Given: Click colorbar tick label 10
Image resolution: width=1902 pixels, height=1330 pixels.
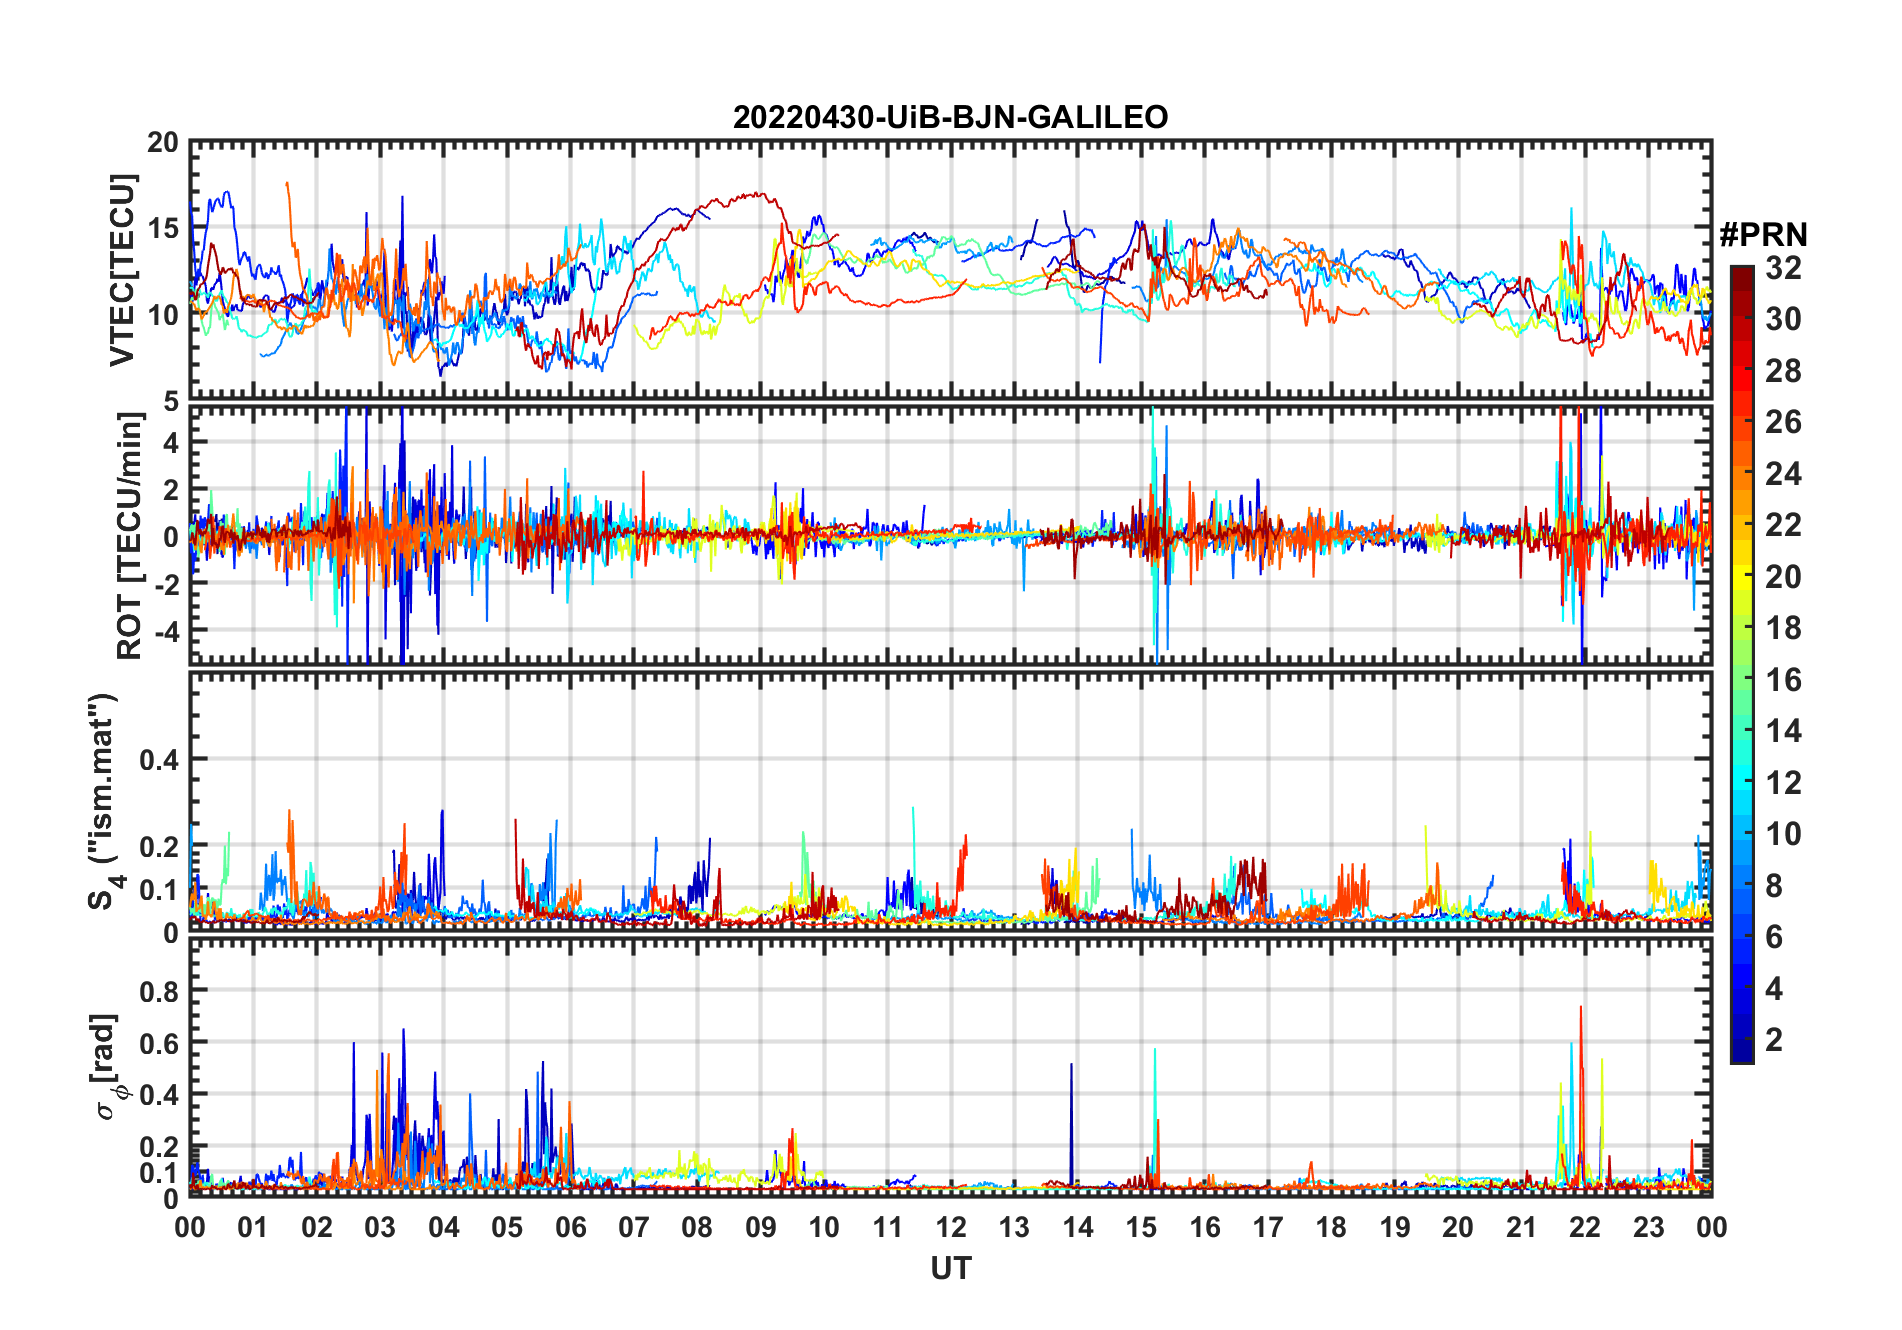Looking at the screenshot, I should tap(1783, 834).
